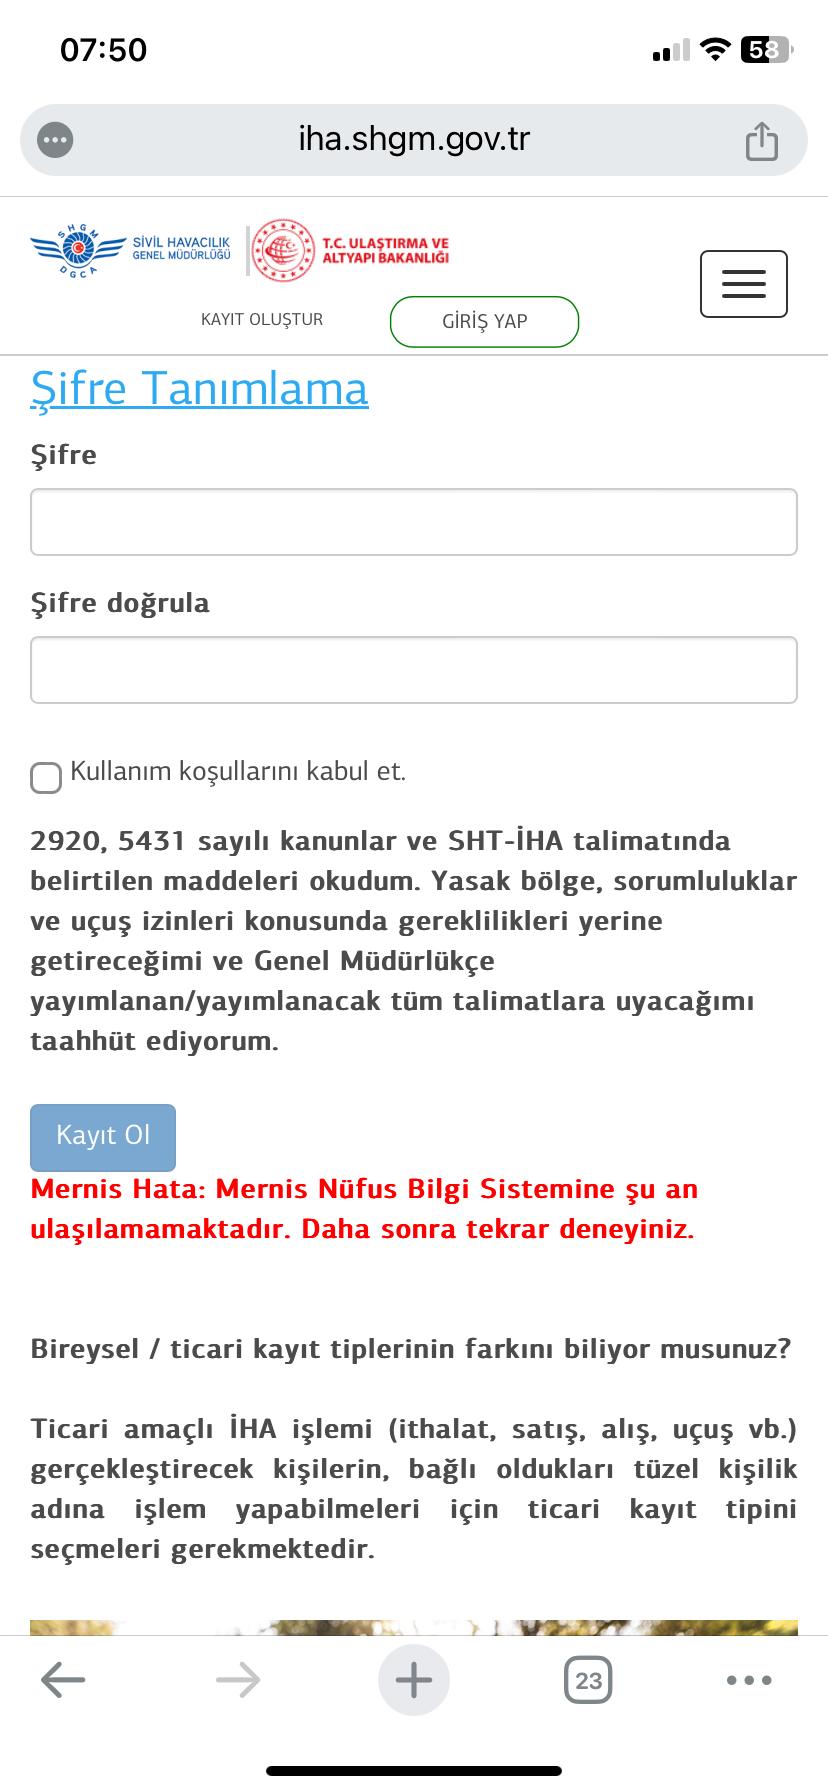Open the hamburger navigation menu
This screenshot has height=1792, width=828.
[743, 283]
